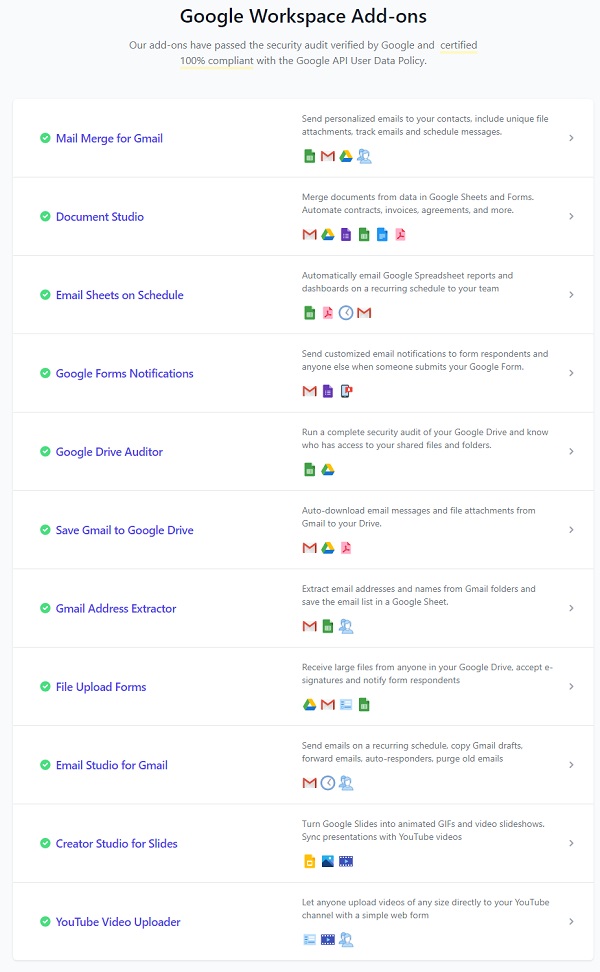Click the chevron on the YouTube Video Uploader row
Viewport: 600px width, 972px height.
(571, 921)
